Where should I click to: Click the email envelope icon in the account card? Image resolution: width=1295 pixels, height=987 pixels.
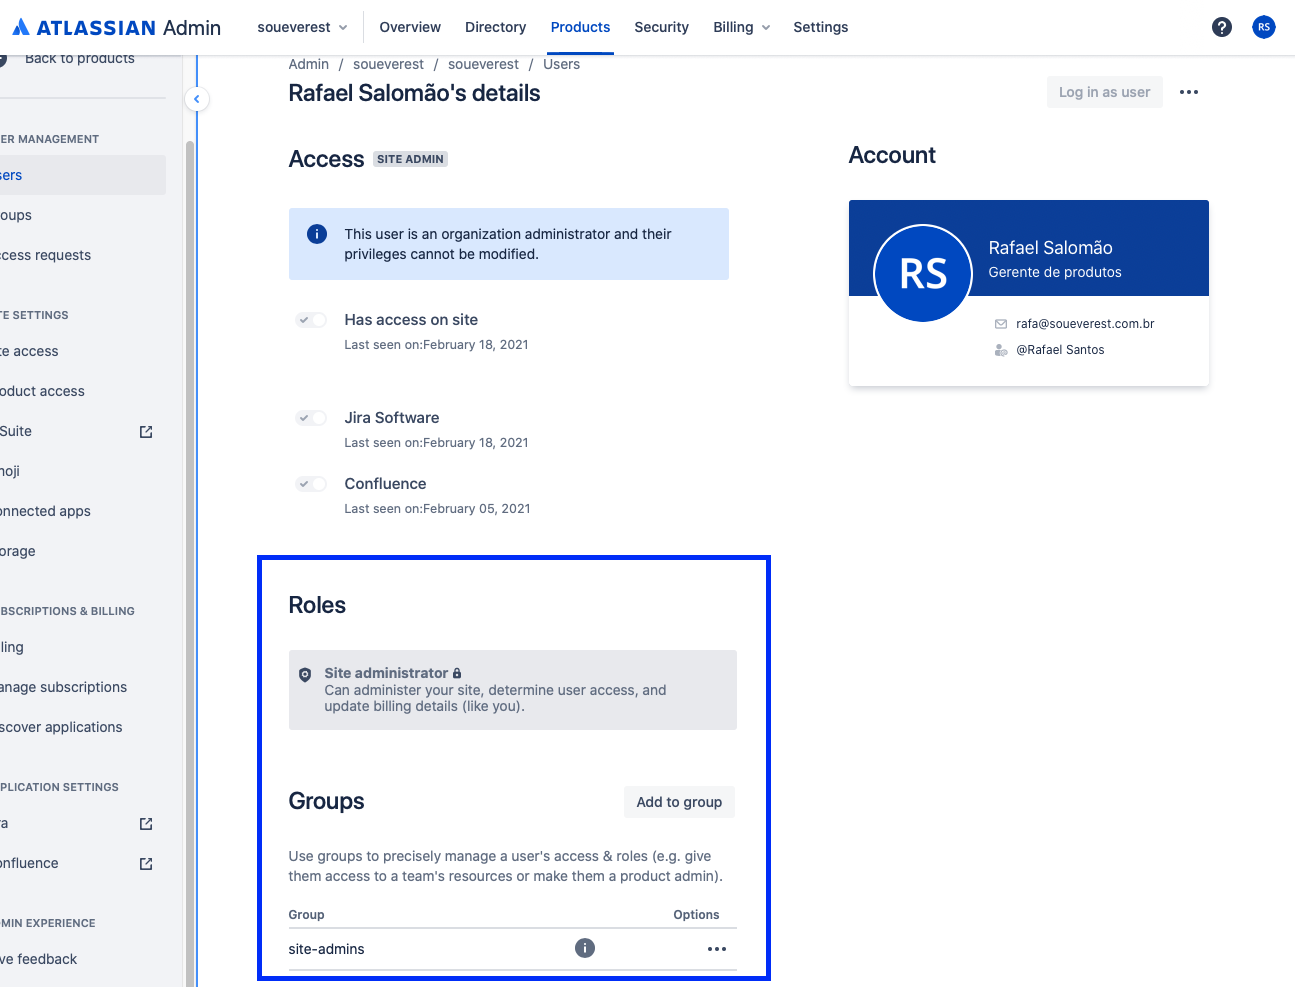click(1001, 324)
